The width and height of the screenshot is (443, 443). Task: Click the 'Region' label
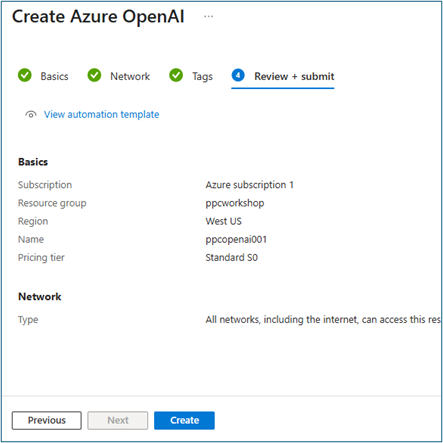(33, 222)
